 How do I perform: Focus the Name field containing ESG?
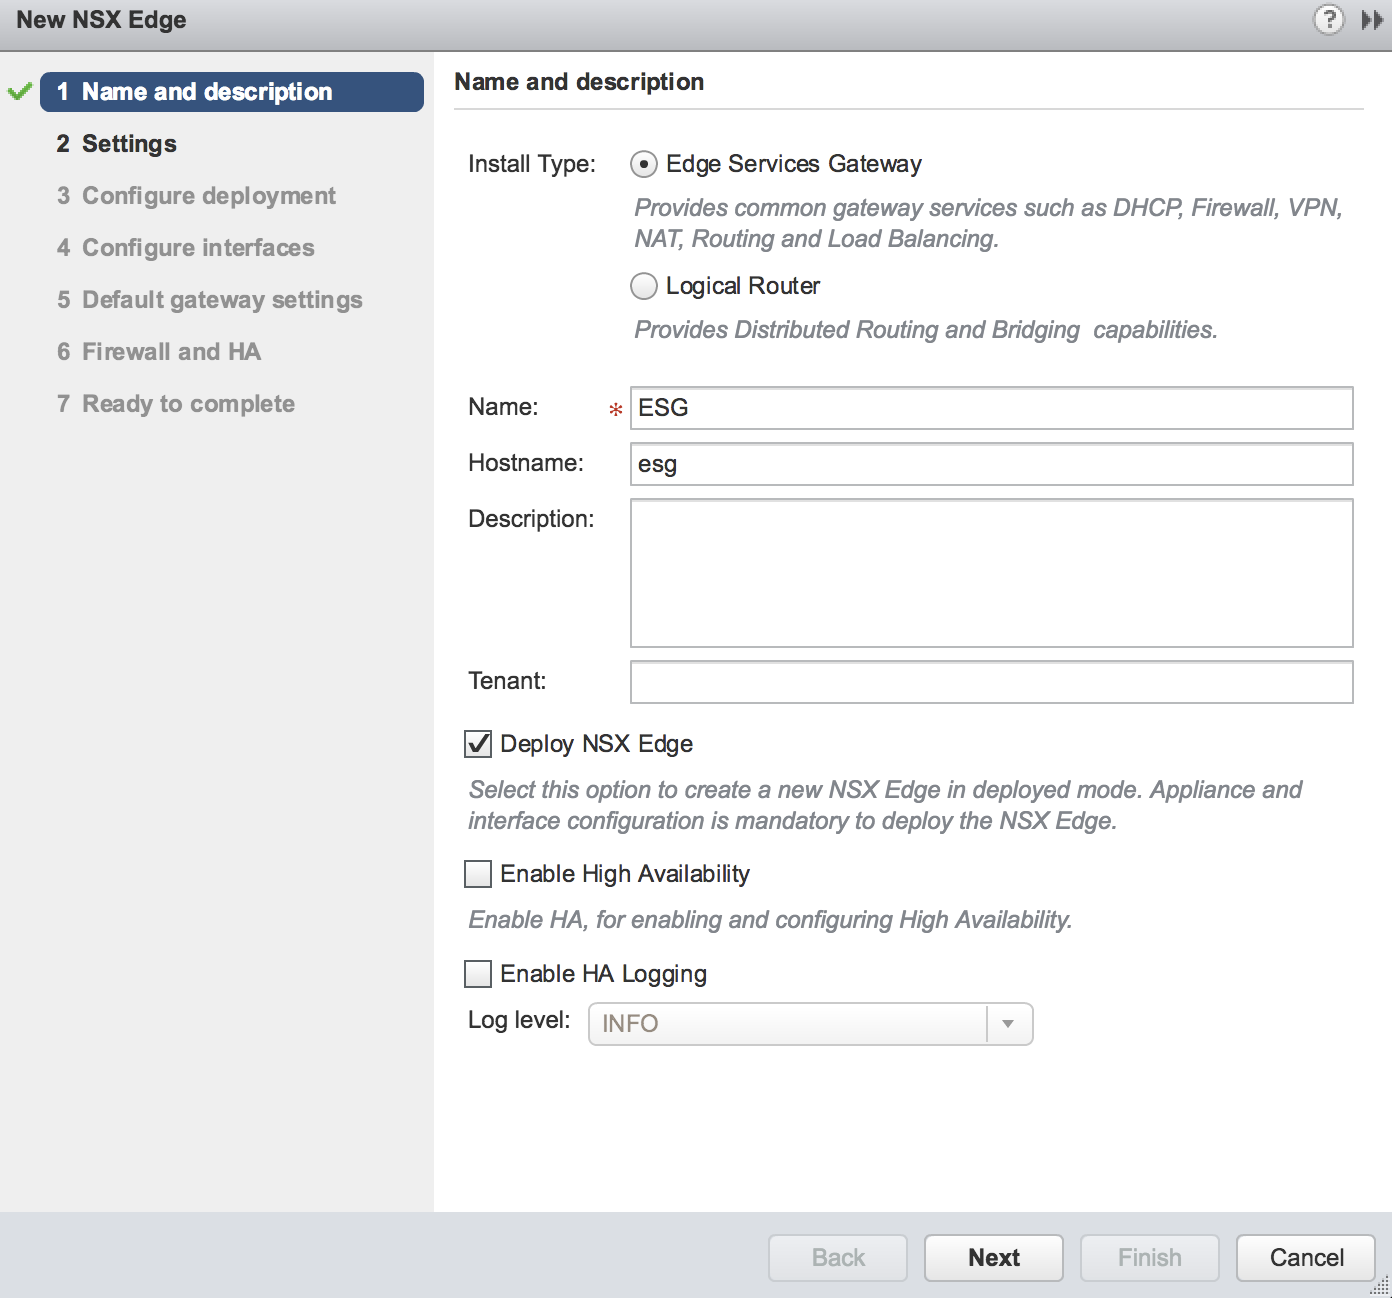tap(992, 408)
